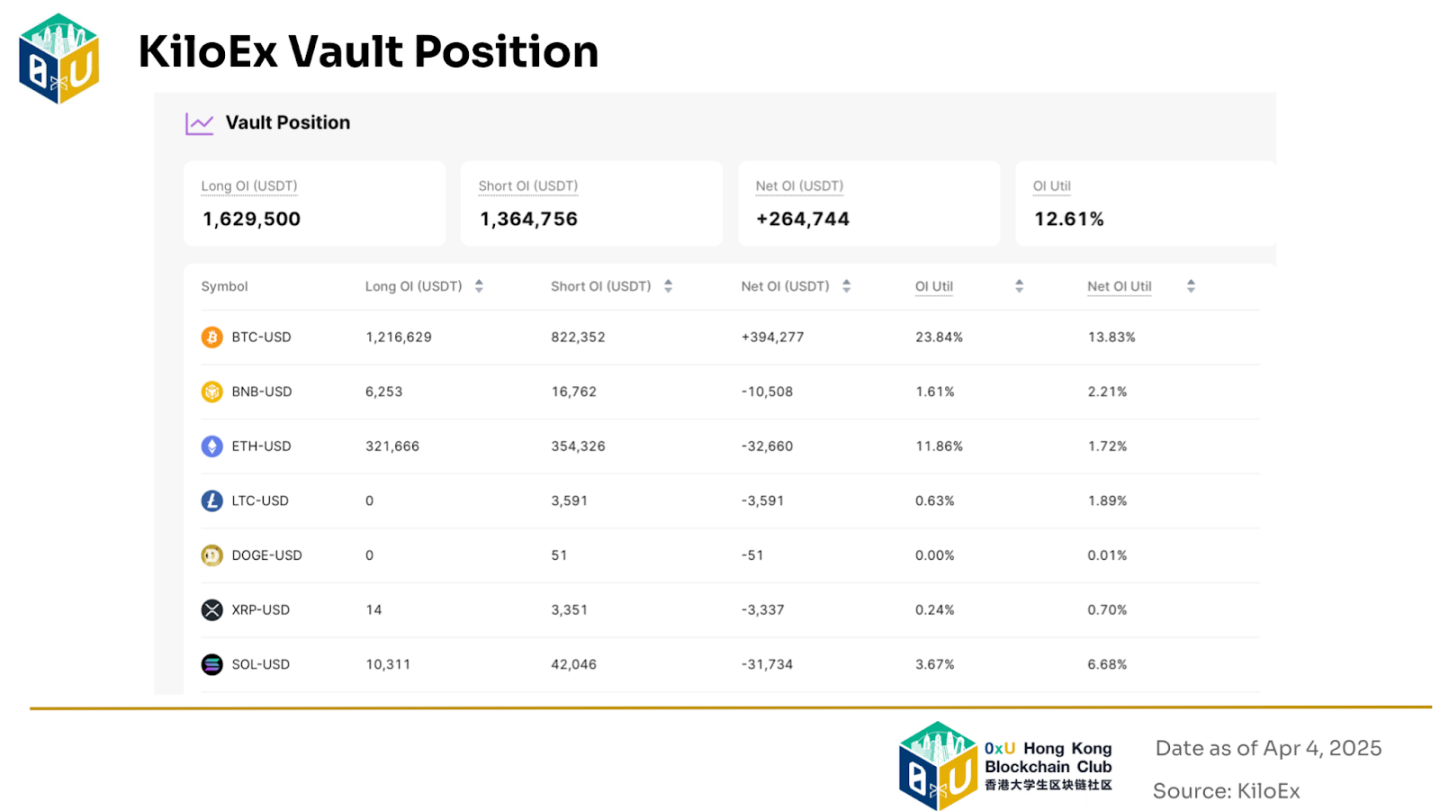Open the ETH-USD symbol row

pos(261,446)
